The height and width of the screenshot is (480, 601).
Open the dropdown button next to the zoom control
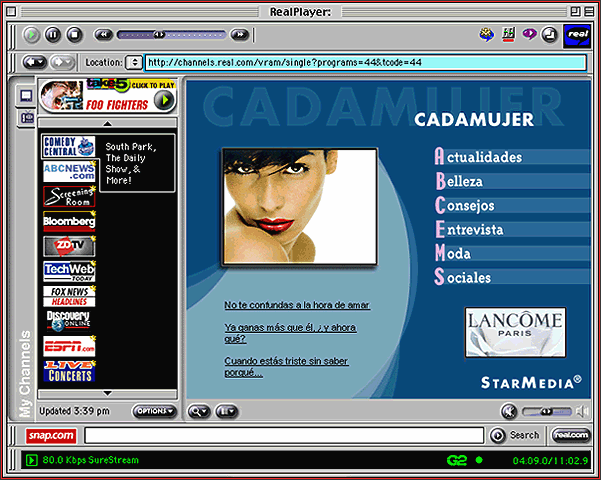227,411
